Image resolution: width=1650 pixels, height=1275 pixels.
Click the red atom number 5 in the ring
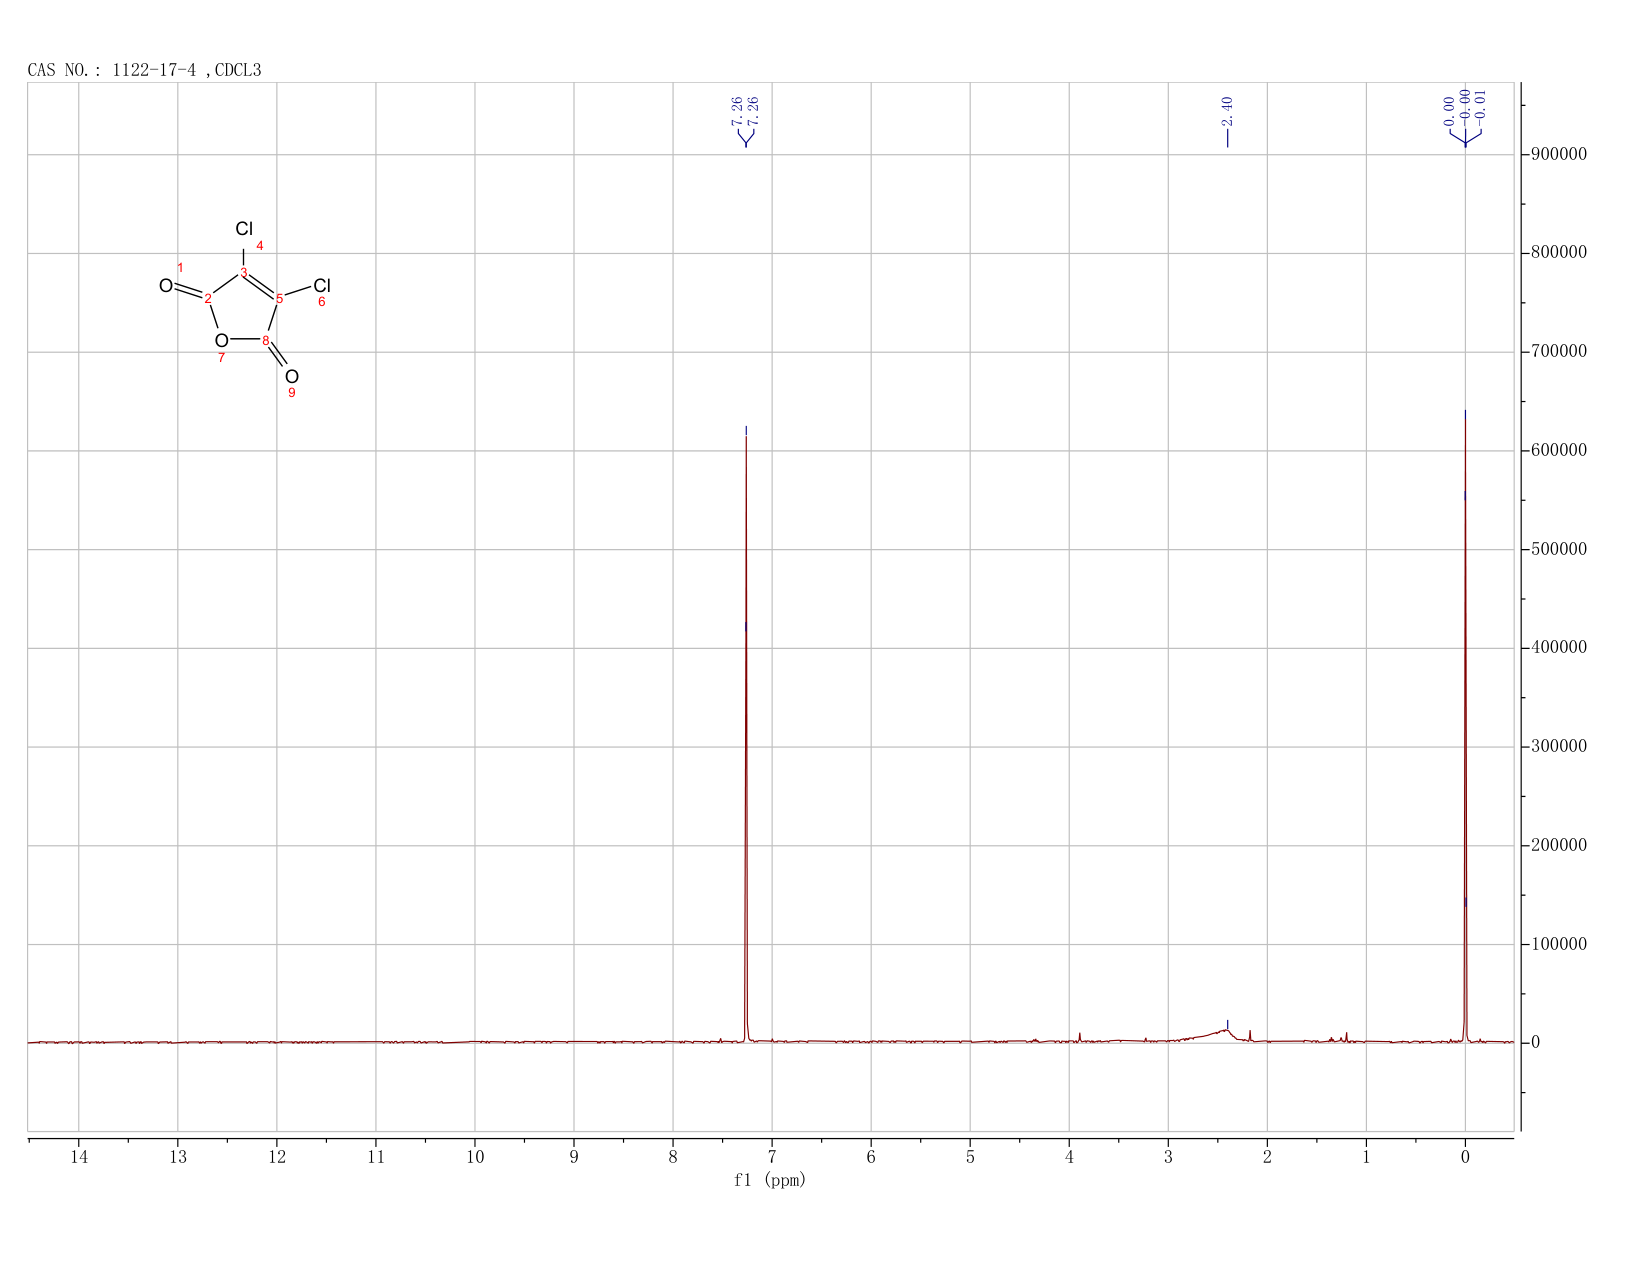point(280,299)
